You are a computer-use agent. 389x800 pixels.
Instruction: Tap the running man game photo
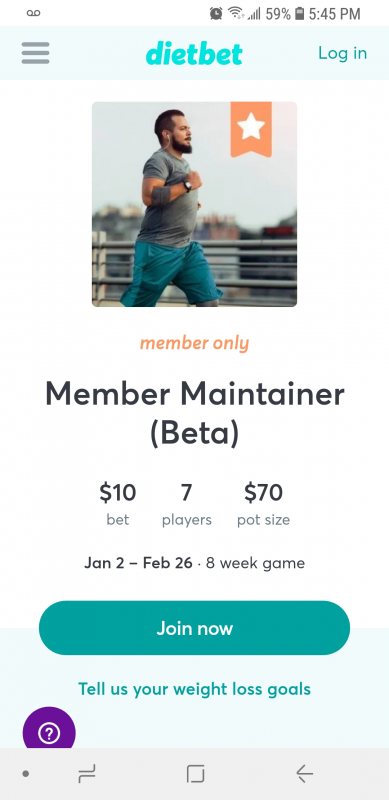(x=194, y=204)
